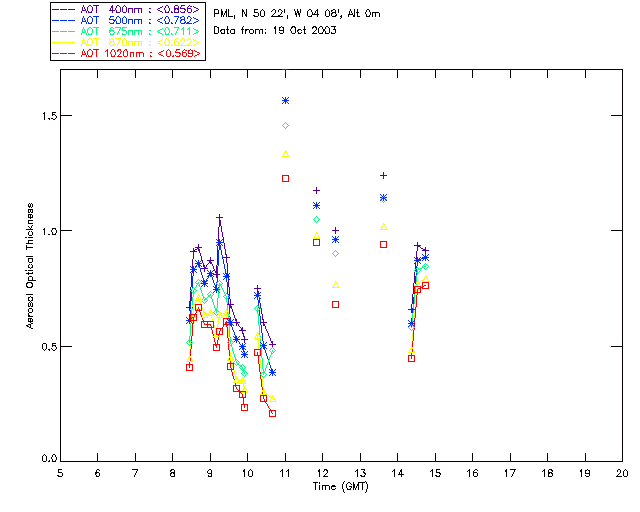
Task: Click the x-axis tick label 19
Action: click(585, 474)
